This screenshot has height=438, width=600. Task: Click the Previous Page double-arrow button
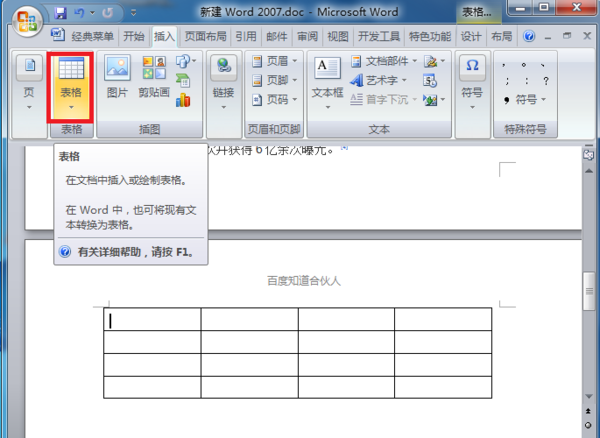point(589,411)
